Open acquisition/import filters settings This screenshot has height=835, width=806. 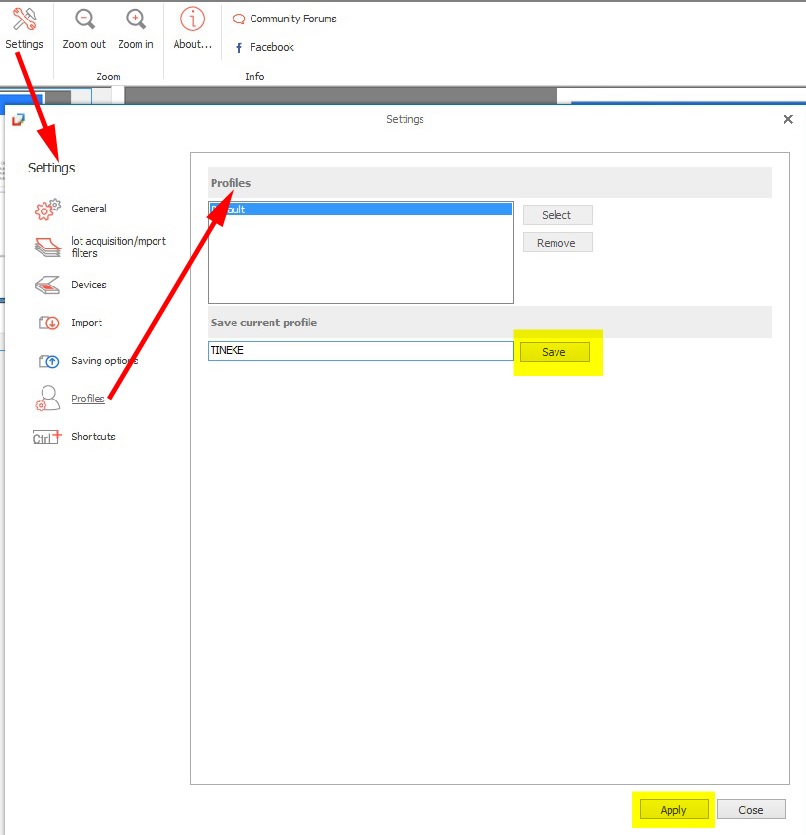118,247
